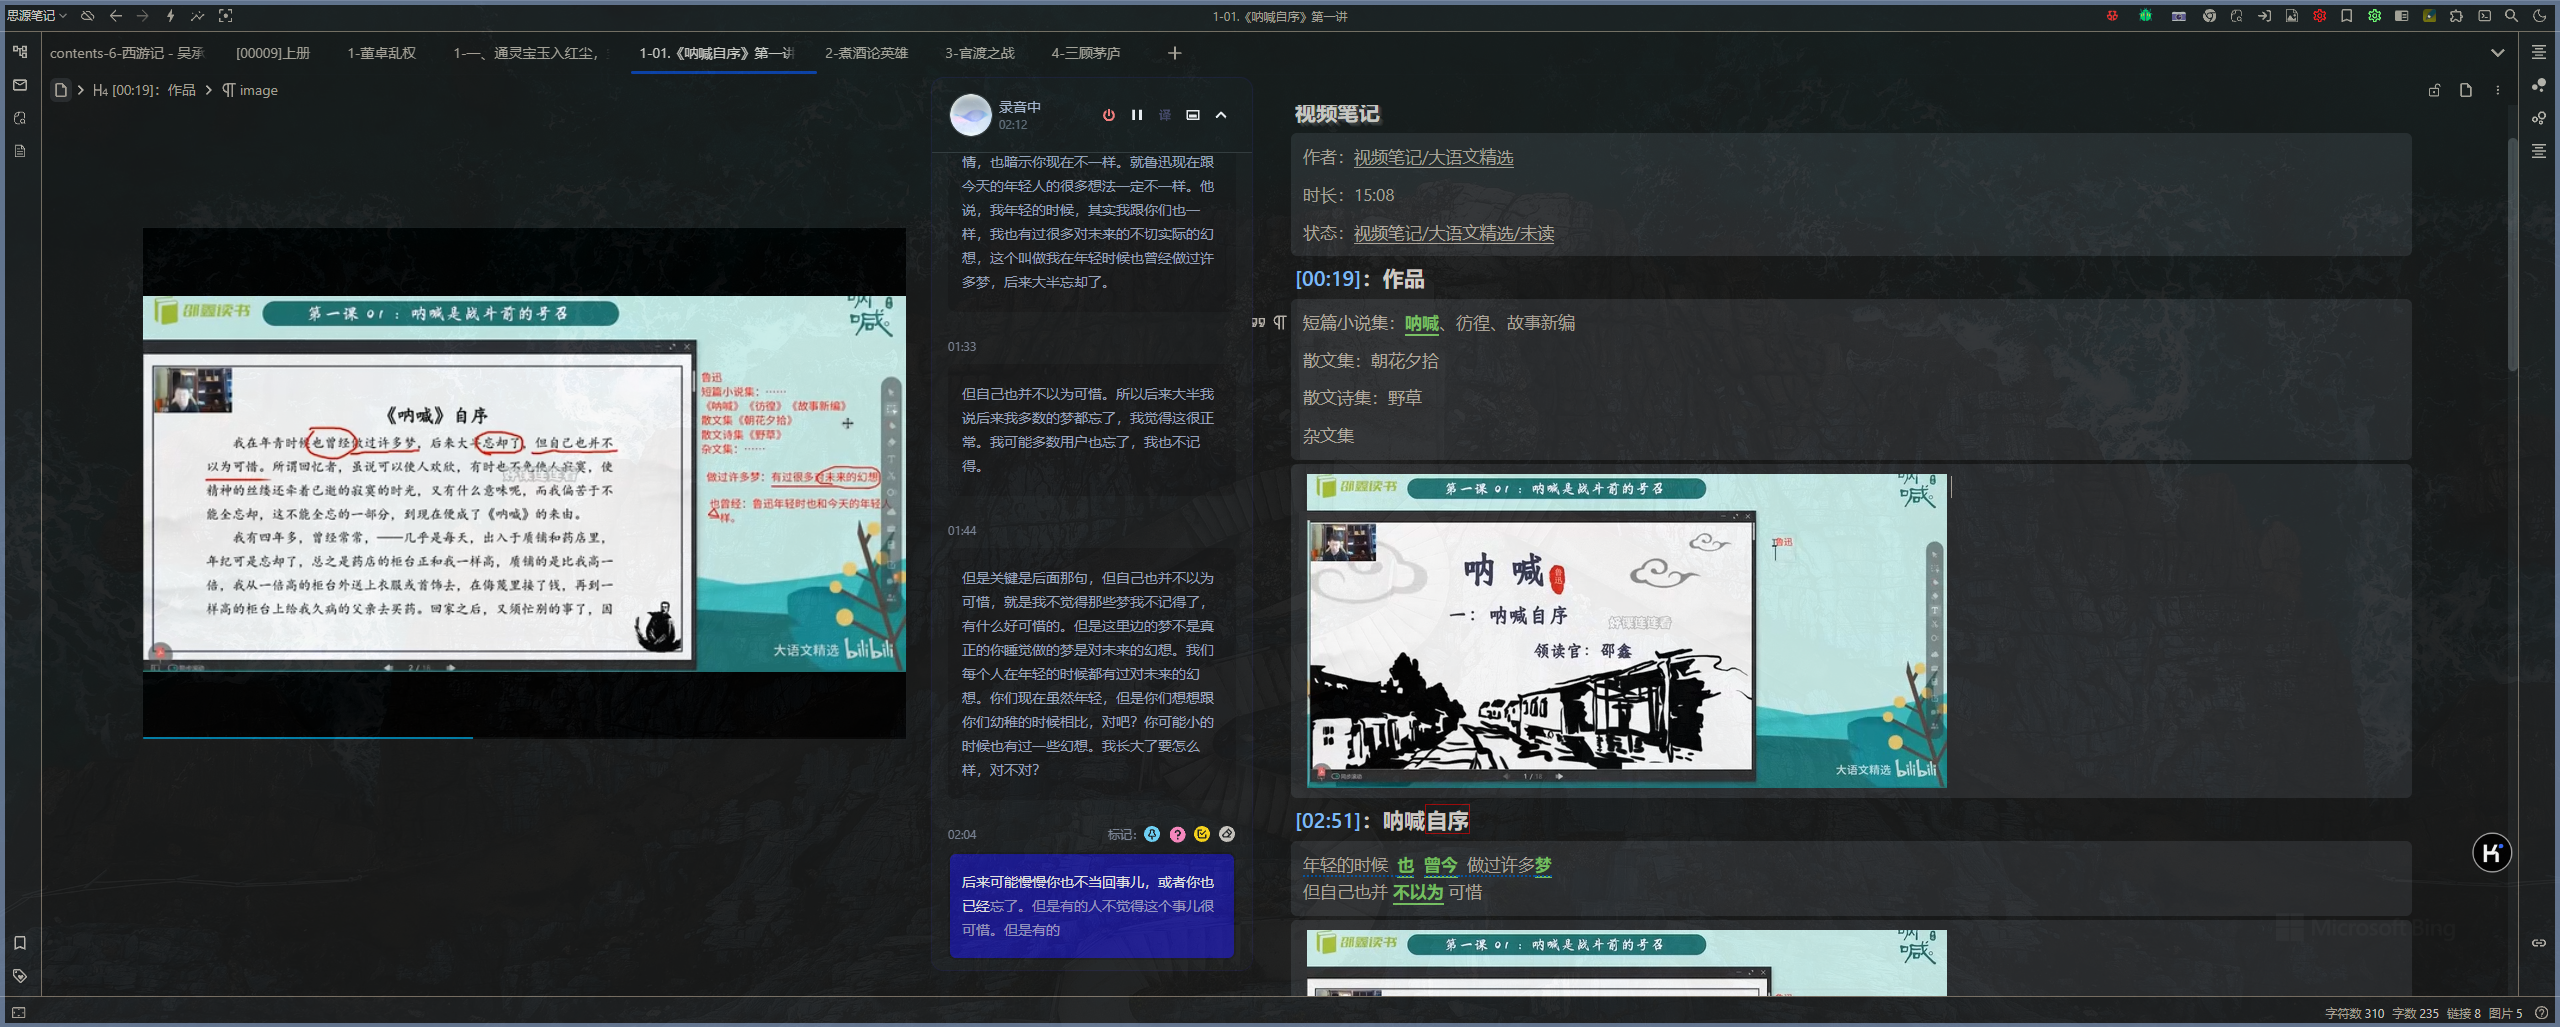Pause the ongoing audio recording
This screenshot has height=1027, width=2560.
coord(1137,115)
